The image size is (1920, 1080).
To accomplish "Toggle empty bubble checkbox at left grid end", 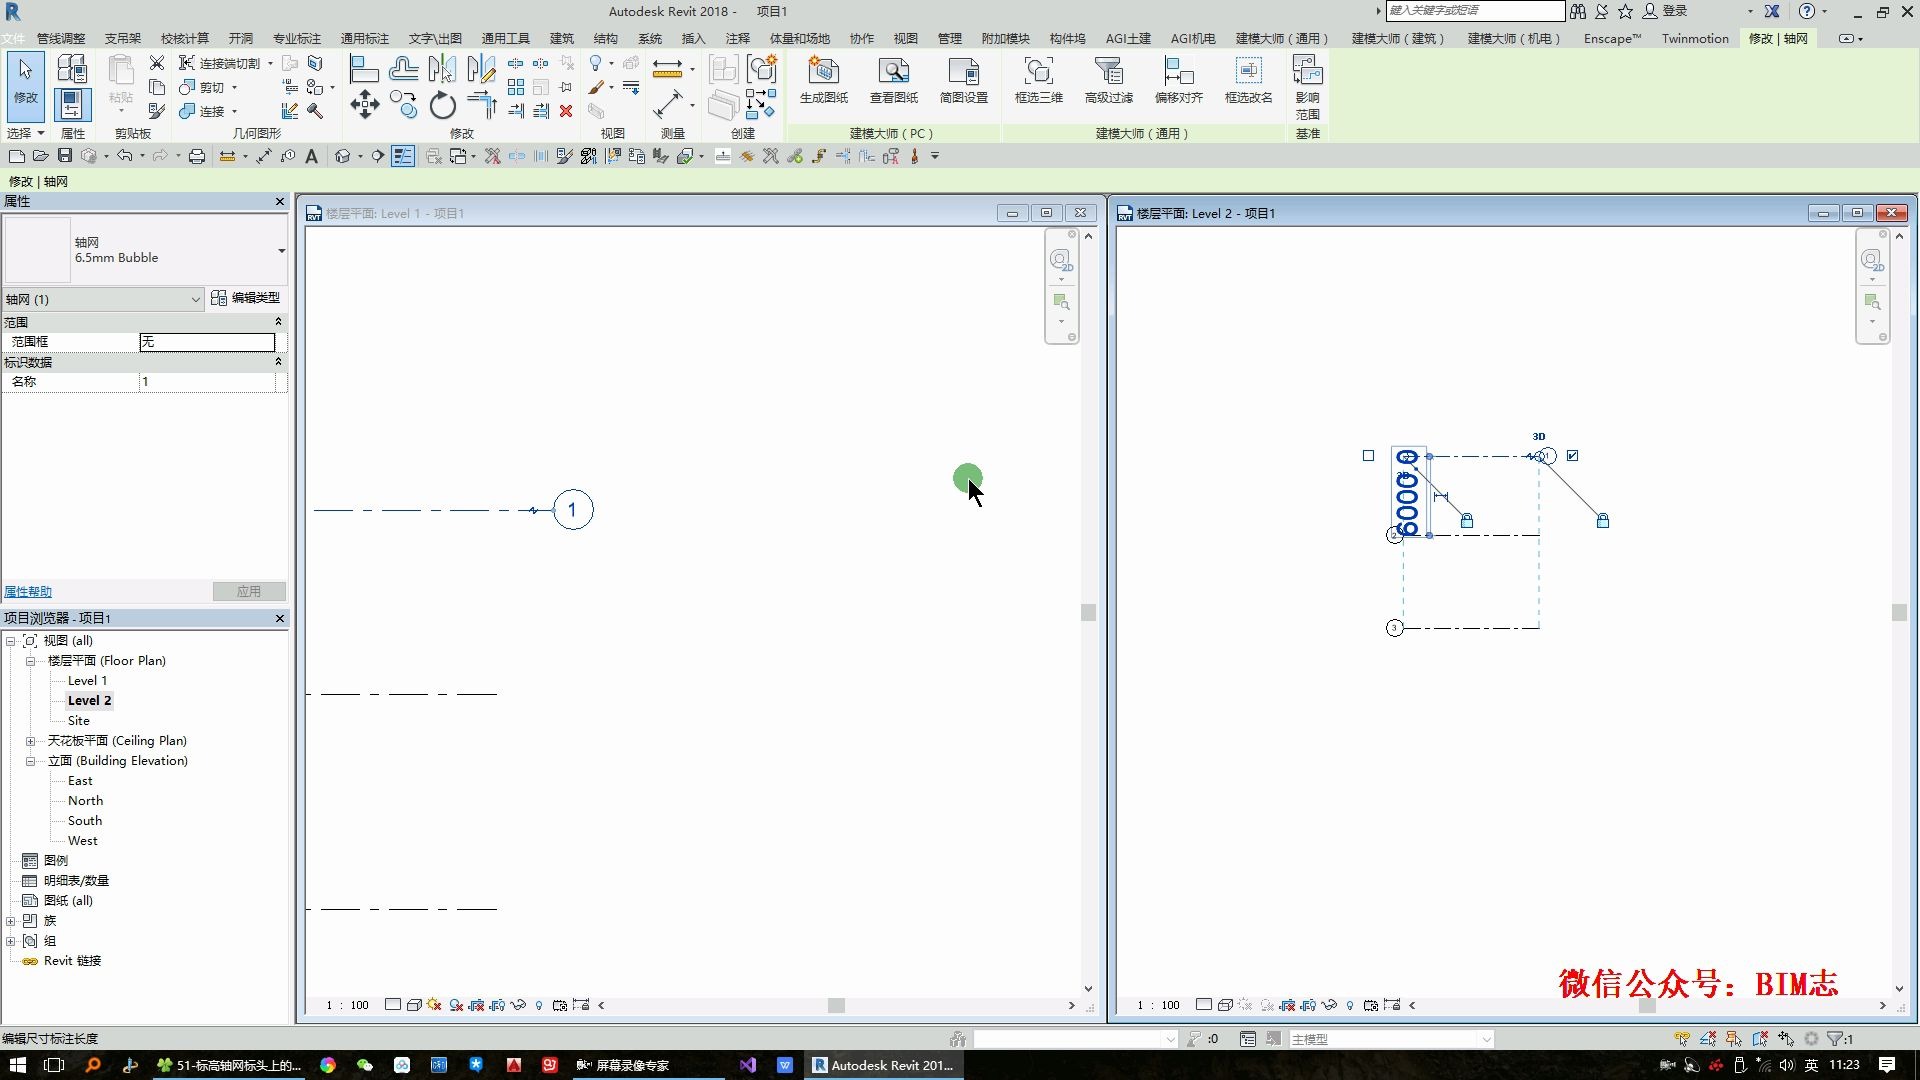I will (x=1369, y=456).
